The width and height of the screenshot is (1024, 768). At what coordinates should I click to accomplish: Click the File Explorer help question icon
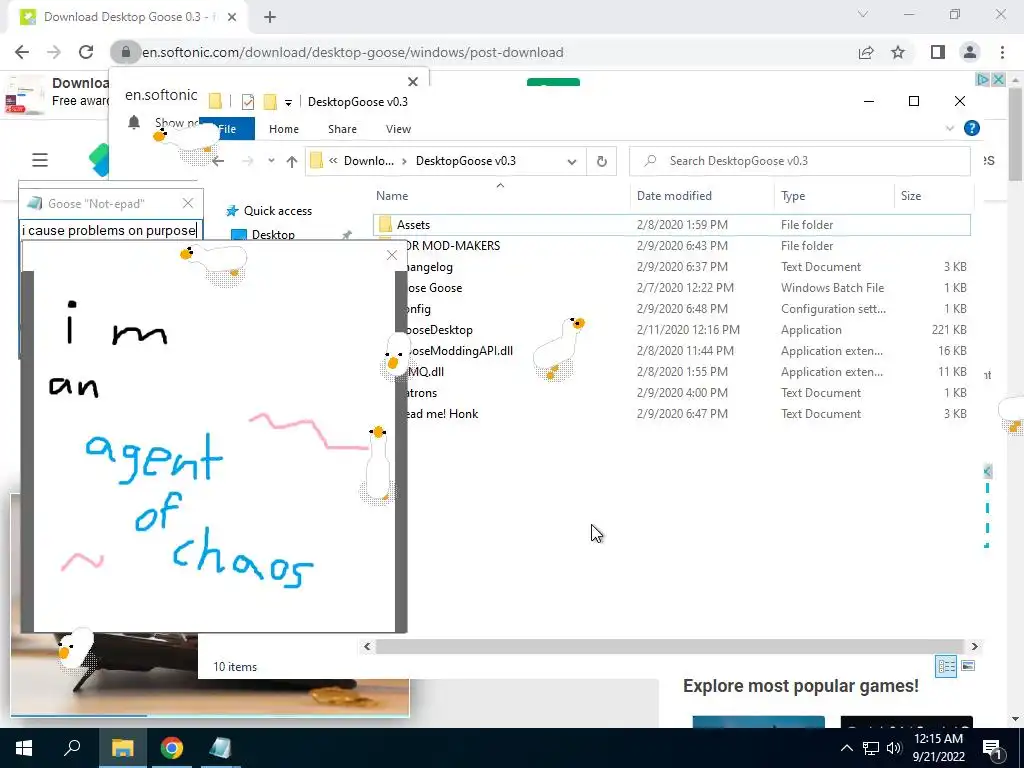point(972,128)
